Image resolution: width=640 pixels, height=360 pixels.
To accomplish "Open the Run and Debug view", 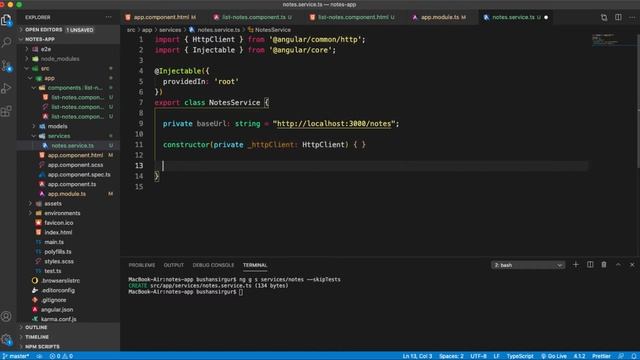I will pos(7,88).
